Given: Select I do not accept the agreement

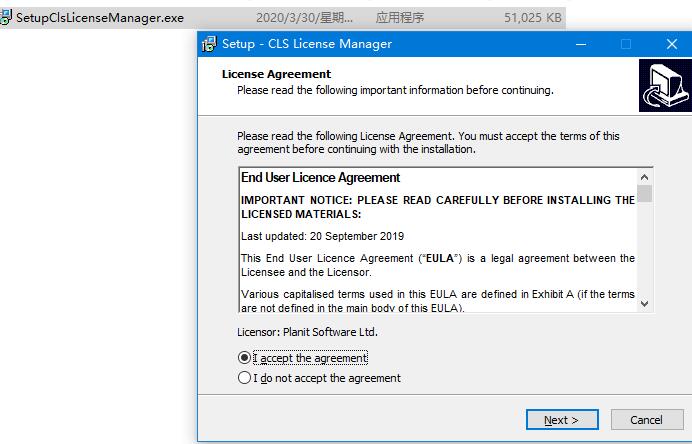Looking at the screenshot, I should coord(319,378).
